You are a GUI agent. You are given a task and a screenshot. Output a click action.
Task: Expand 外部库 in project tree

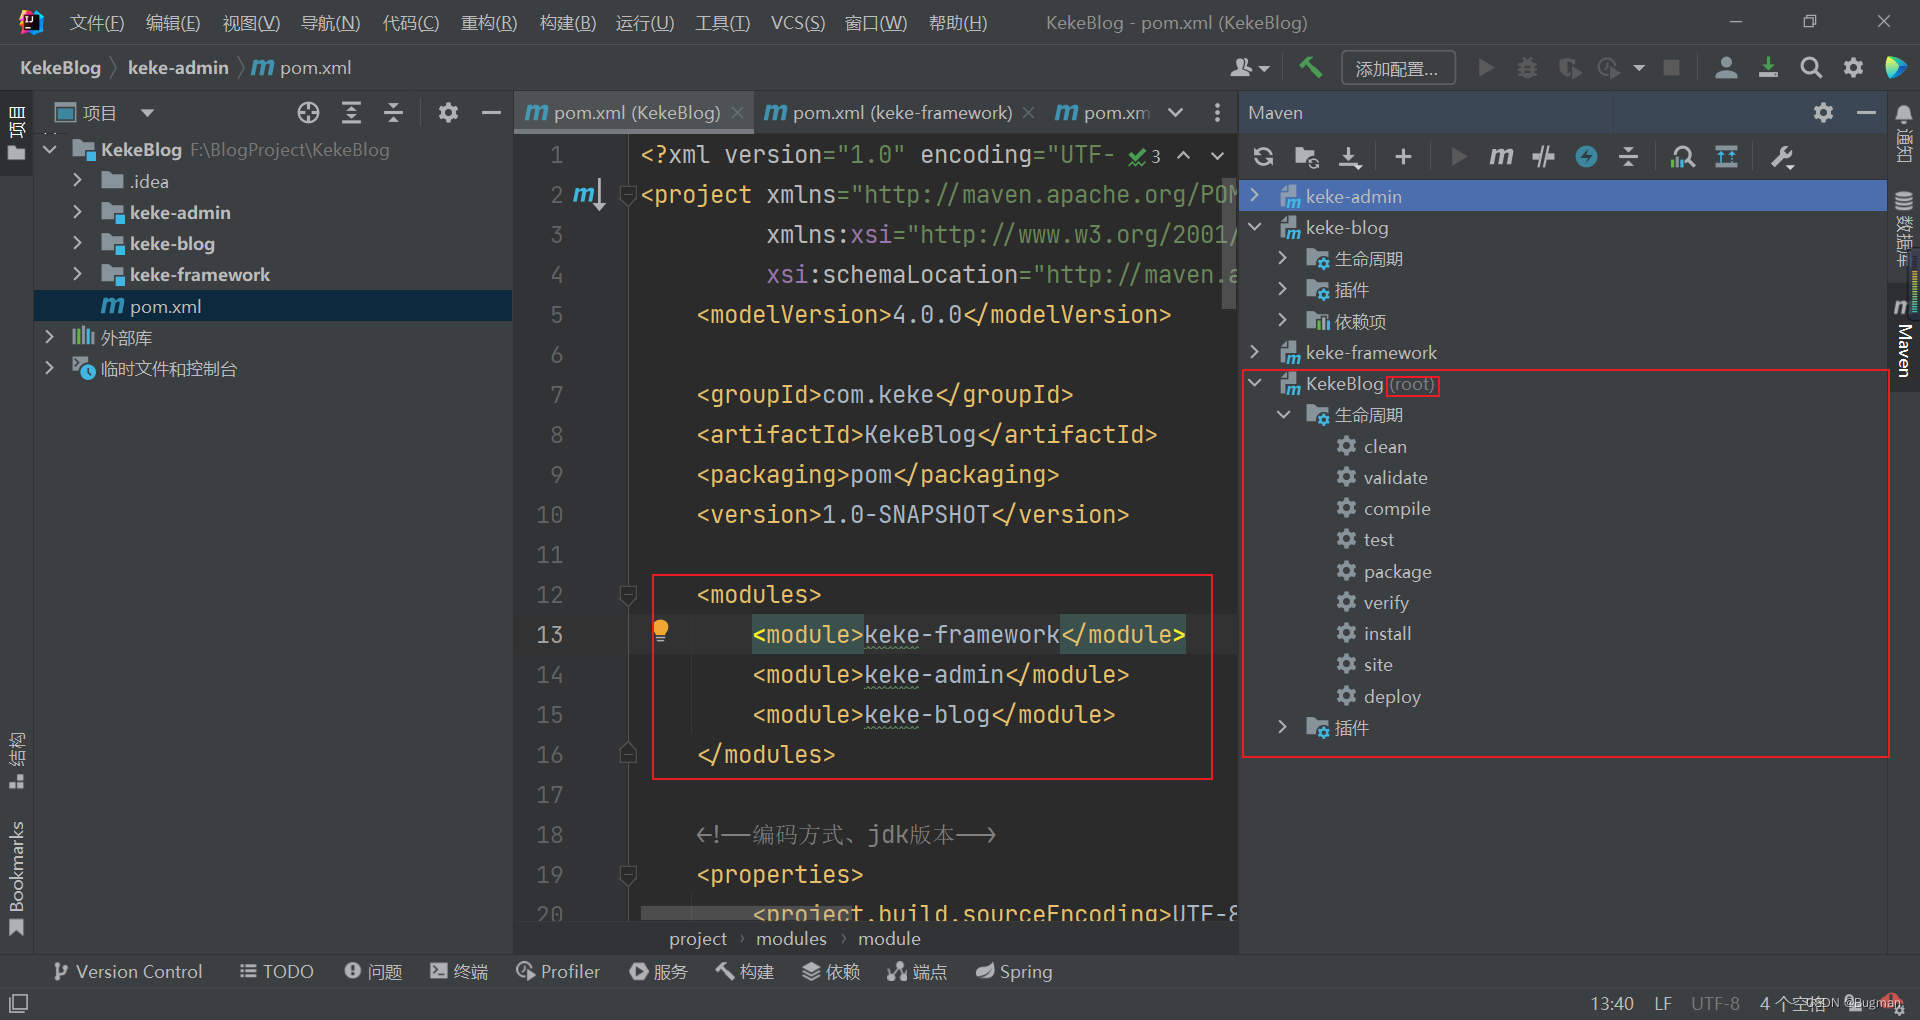click(x=49, y=337)
